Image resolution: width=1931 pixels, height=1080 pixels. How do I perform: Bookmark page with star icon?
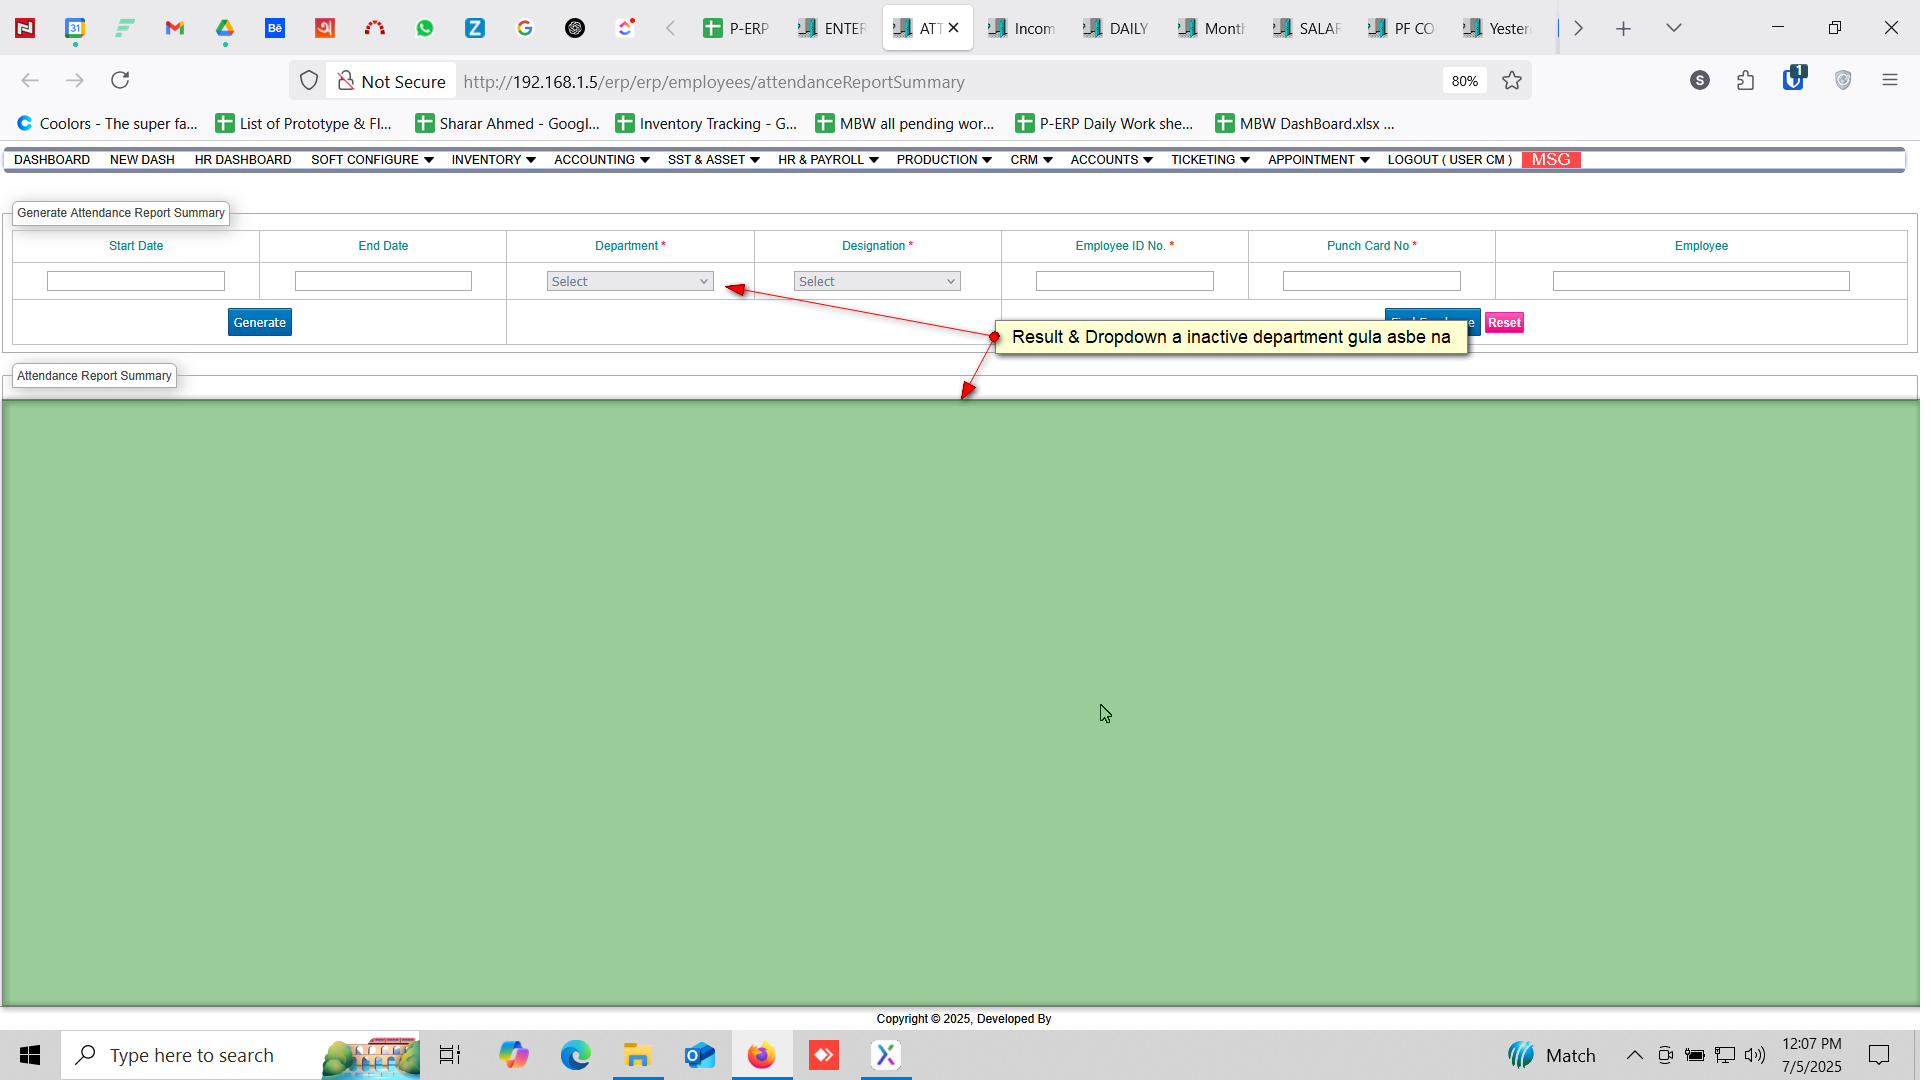(x=1512, y=81)
